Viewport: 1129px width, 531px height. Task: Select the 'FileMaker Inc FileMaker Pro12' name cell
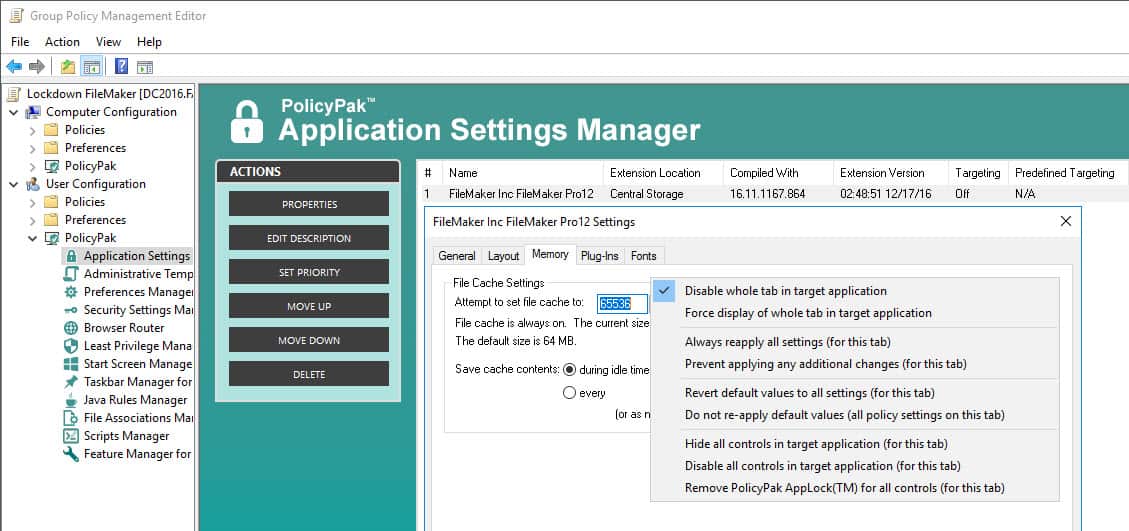[x=521, y=194]
